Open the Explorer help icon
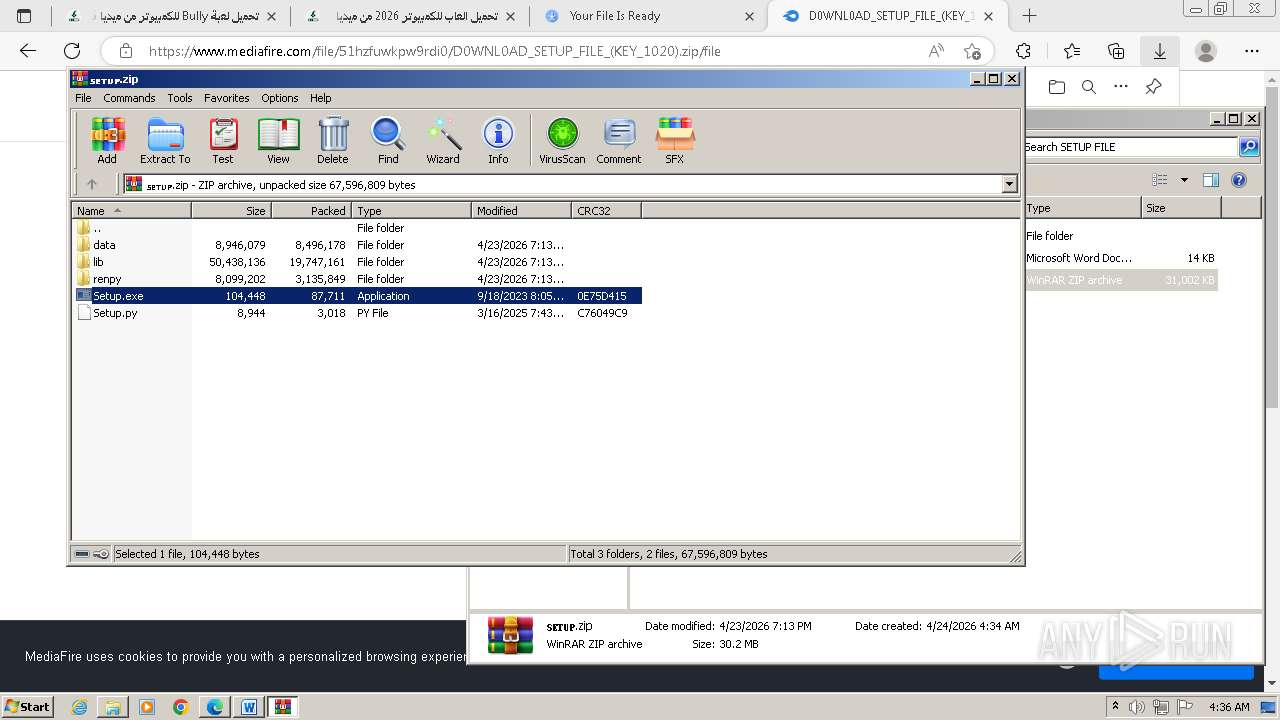The width and height of the screenshot is (1280, 720). coord(1239,180)
